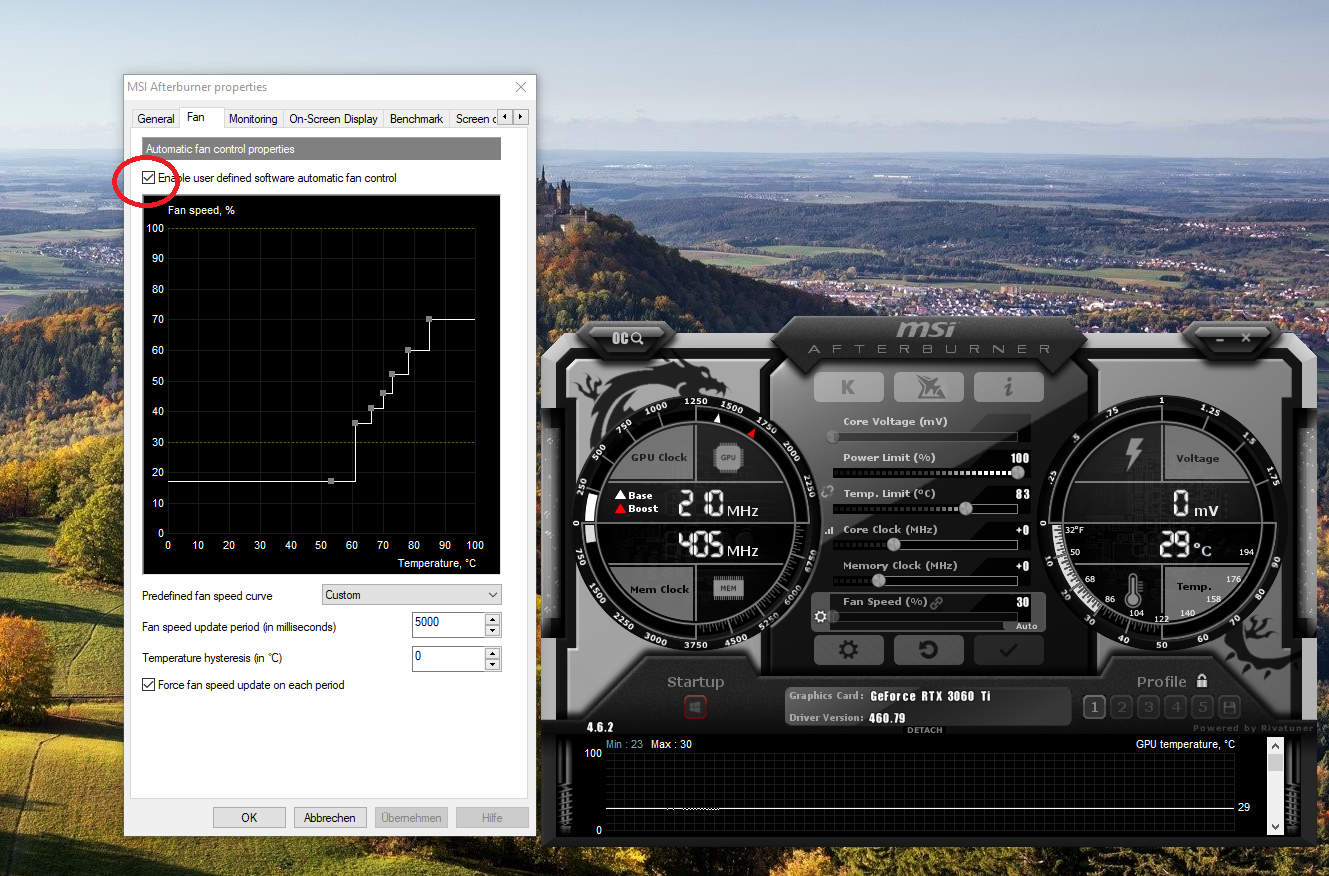Open the partially visible Screen capture tab
The image size is (1329, 876).
pyautogui.click(x=473, y=119)
